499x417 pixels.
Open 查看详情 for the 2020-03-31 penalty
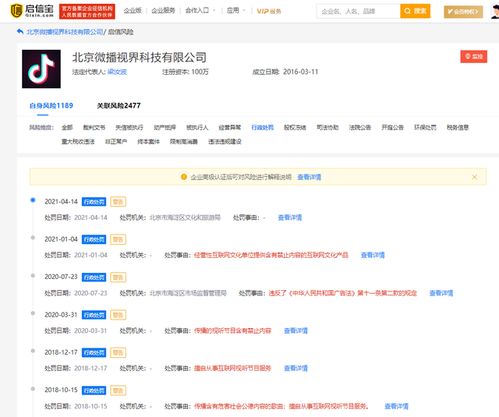296,331
